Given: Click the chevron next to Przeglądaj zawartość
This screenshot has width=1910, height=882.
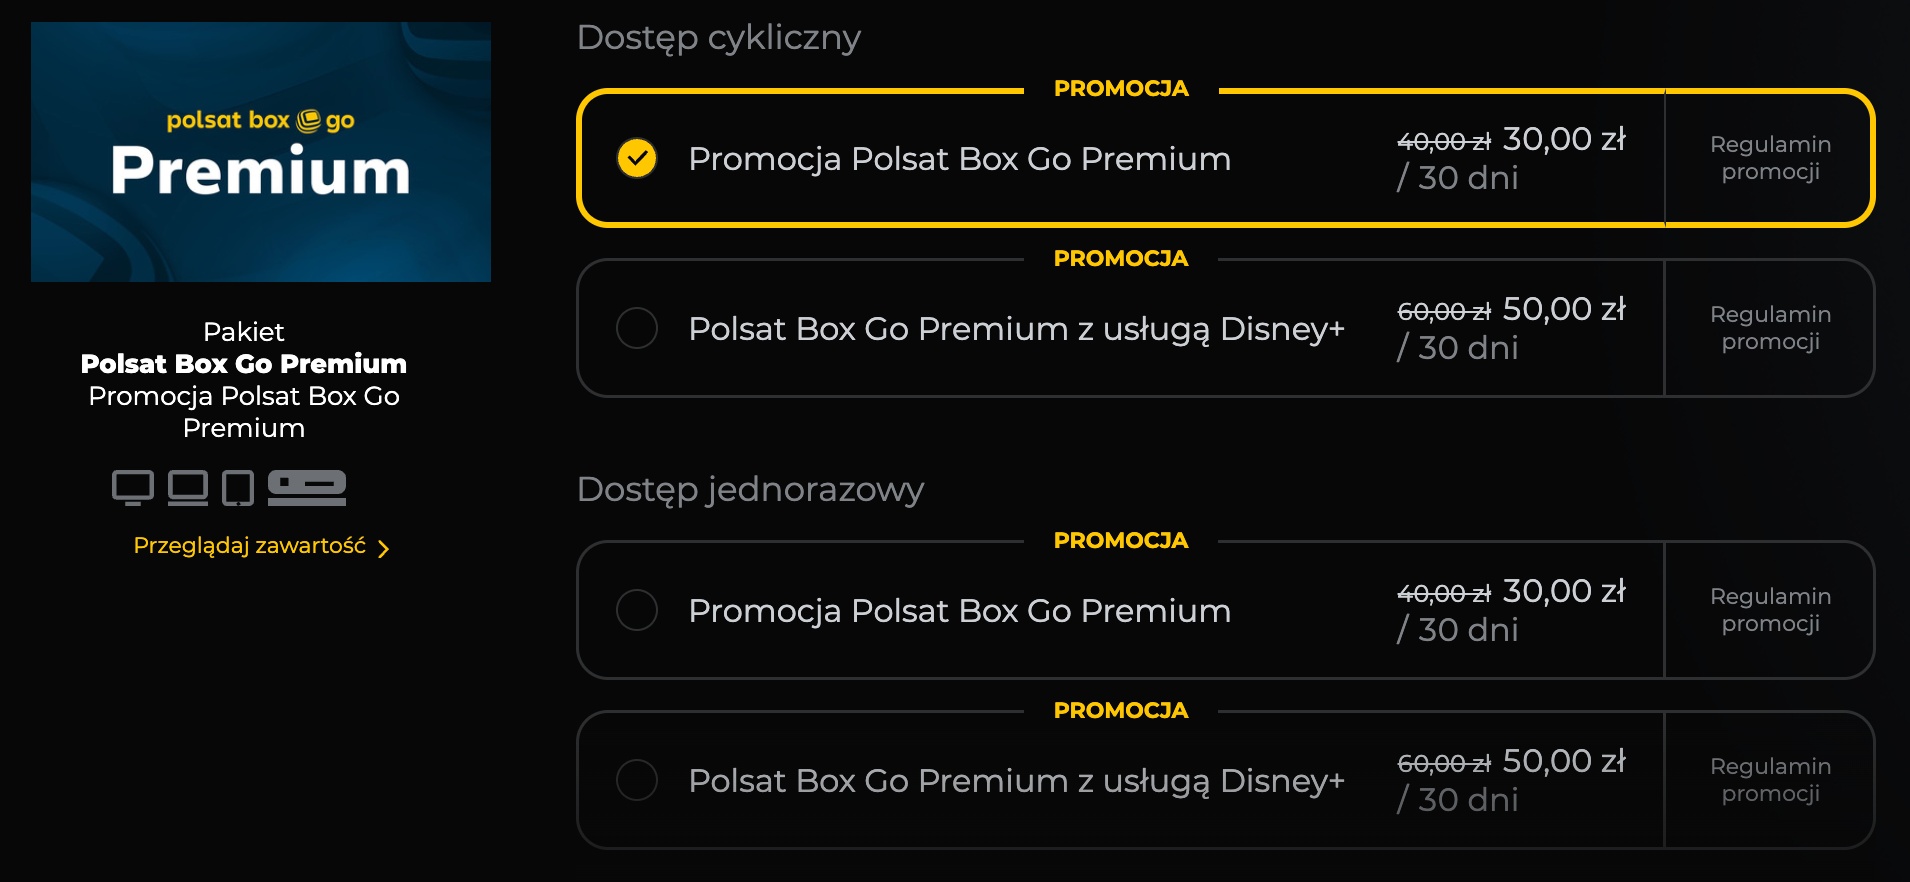Looking at the screenshot, I should coord(383,548).
